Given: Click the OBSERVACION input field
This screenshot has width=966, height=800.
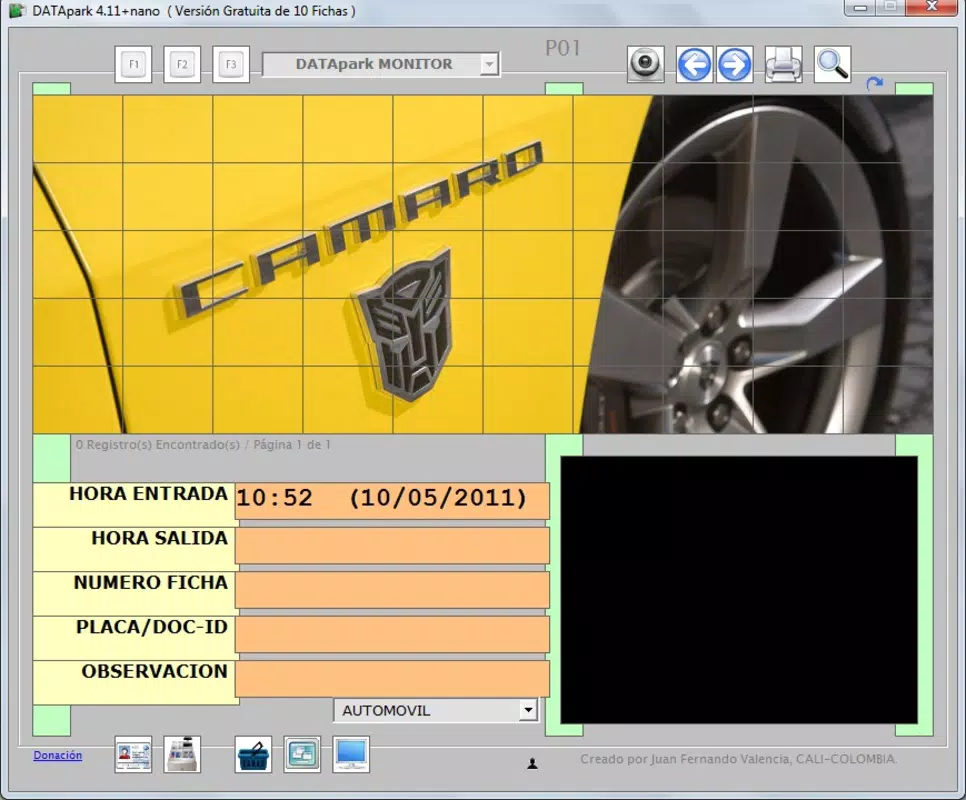Looking at the screenshot, I should pos(392,679).
